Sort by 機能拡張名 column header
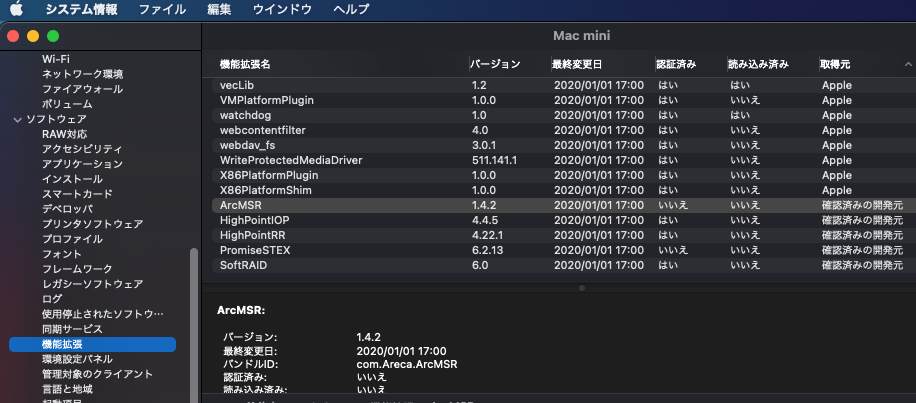The width and height of the screenshot is (916, 403). click(245, 64)
